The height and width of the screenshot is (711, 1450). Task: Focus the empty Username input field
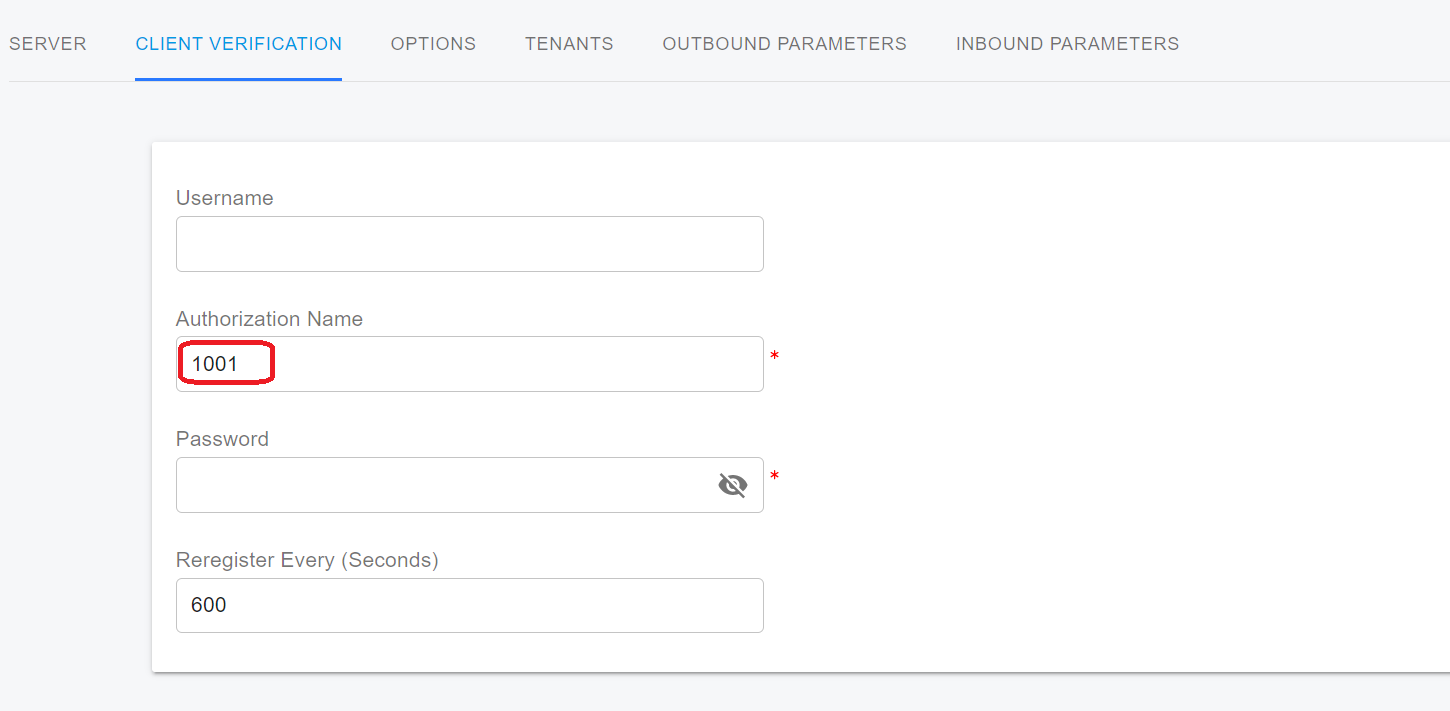click(469, 244)
